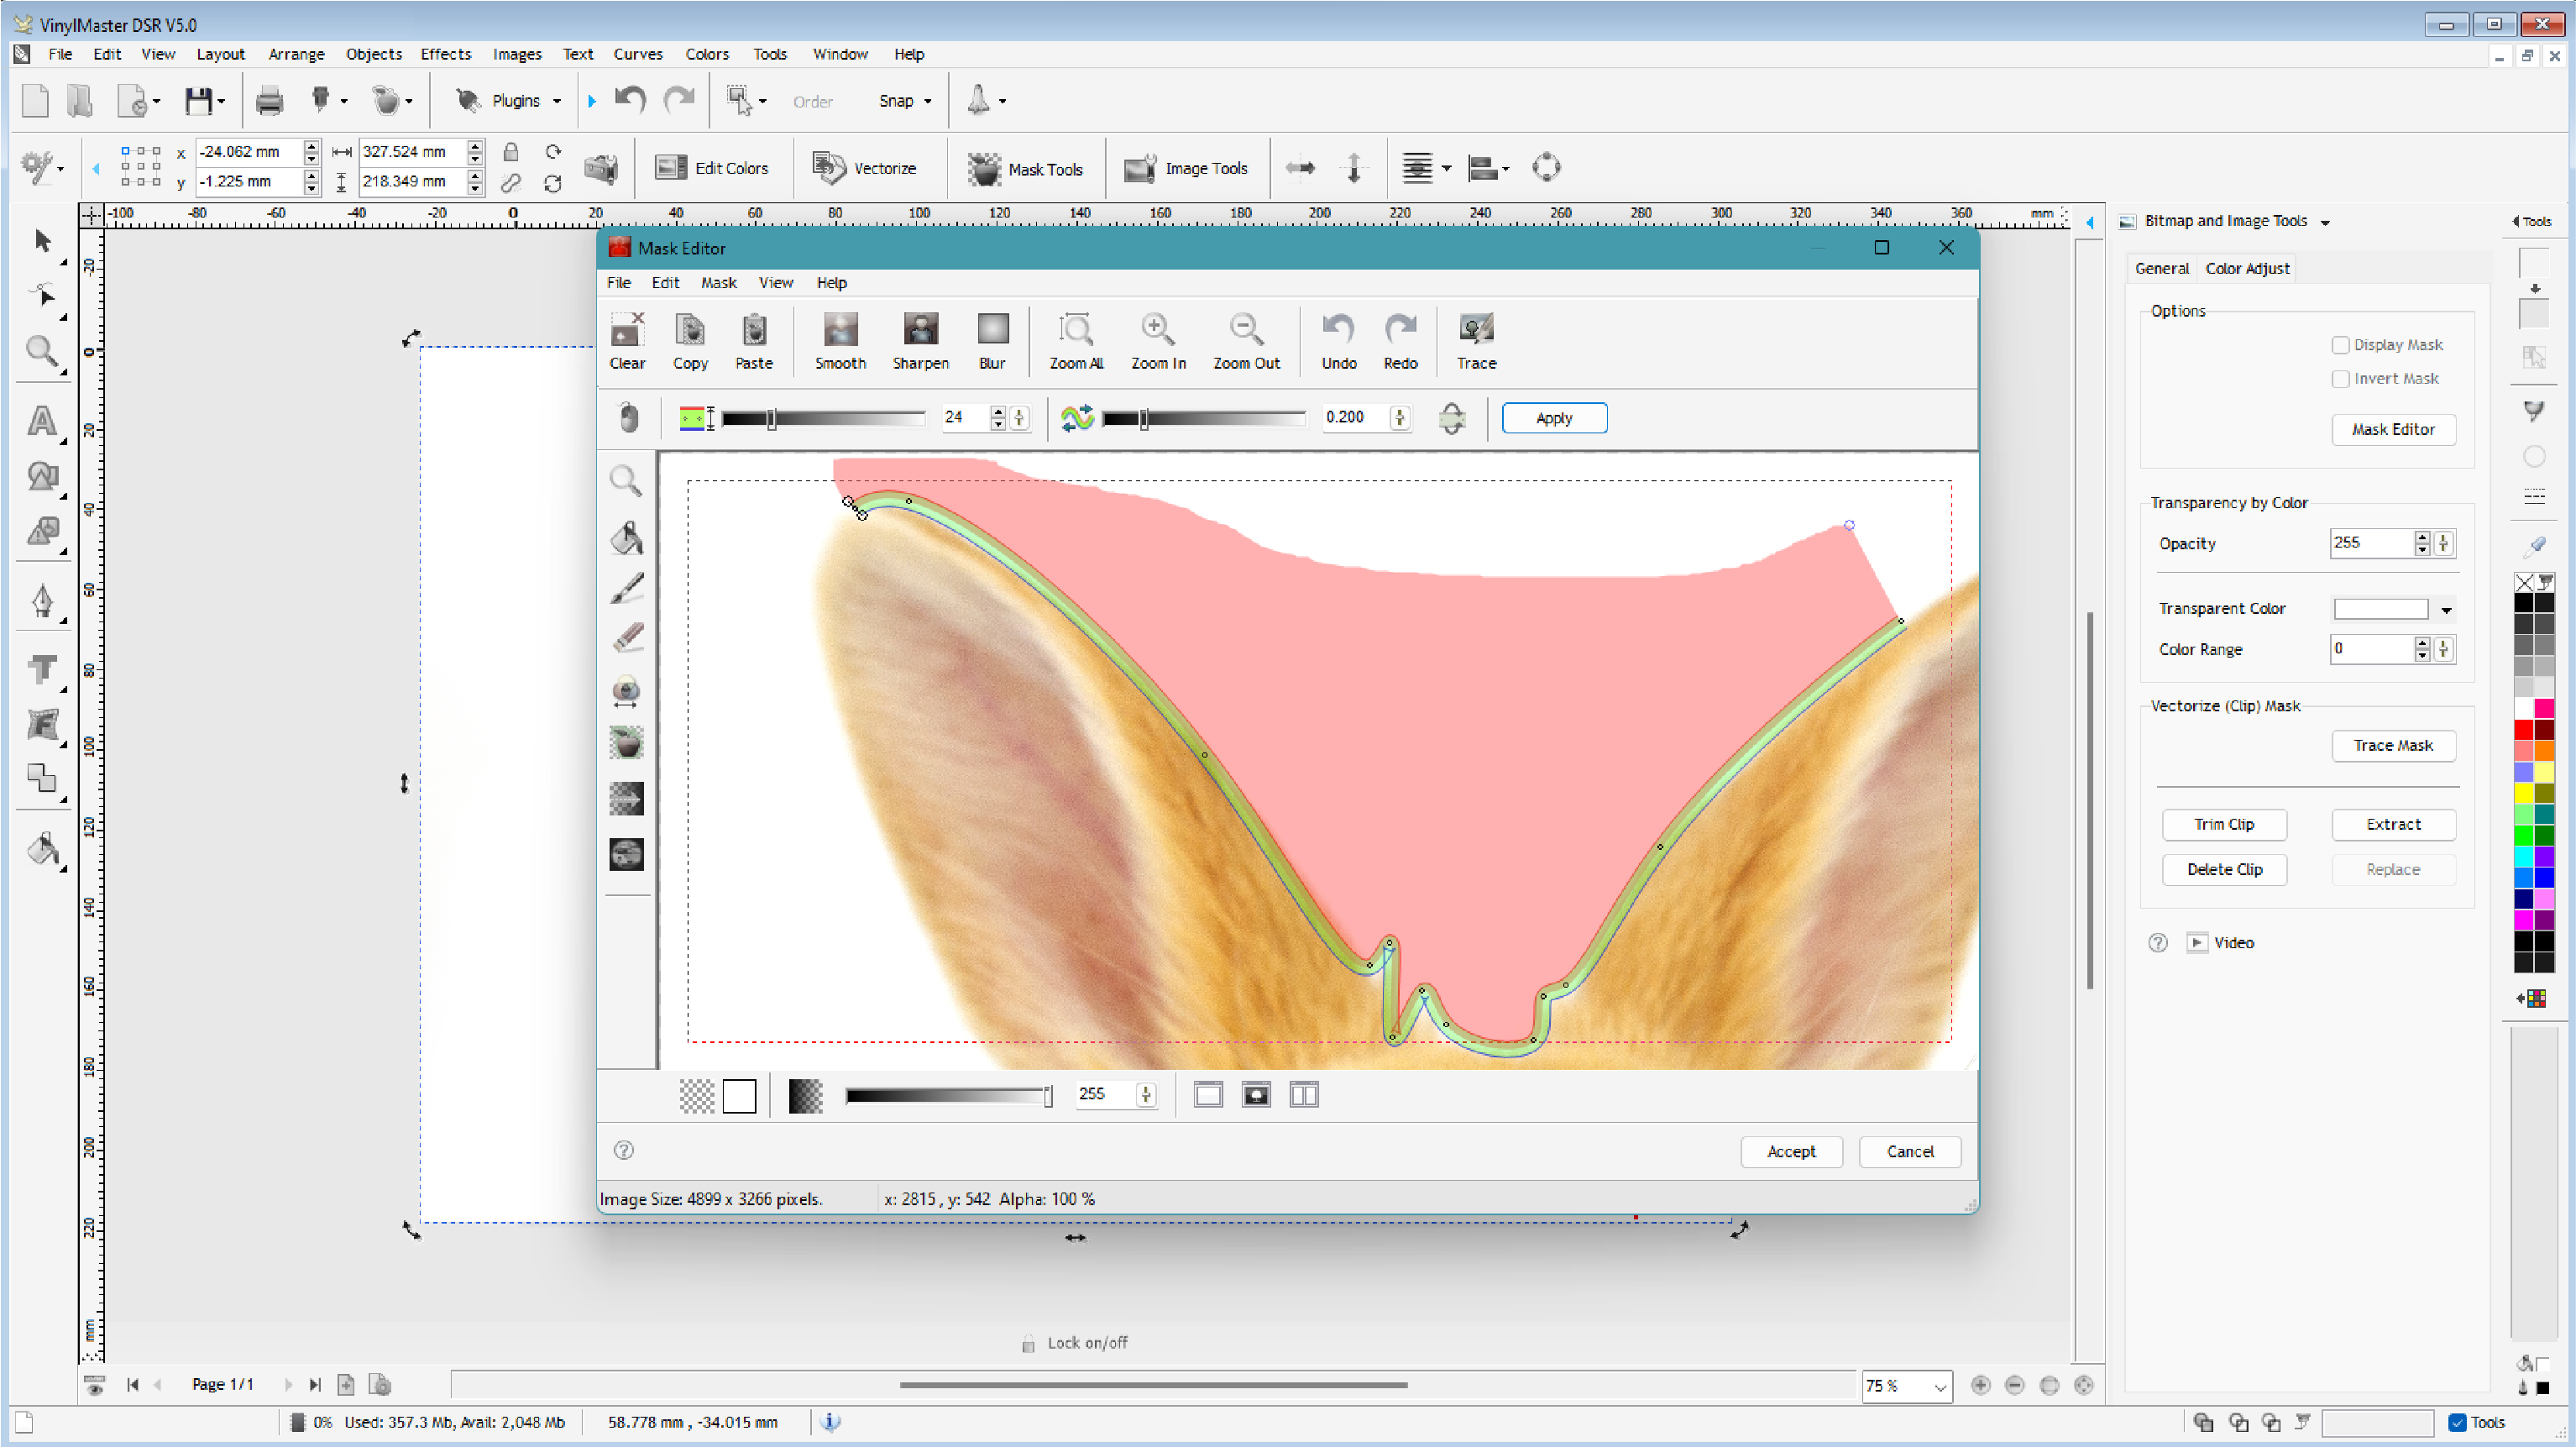Image resolution: width=2576 pixels, height=1447 pixels.
Task: Toggle the Tools checkbox in status bar
Action: 2457,1422
